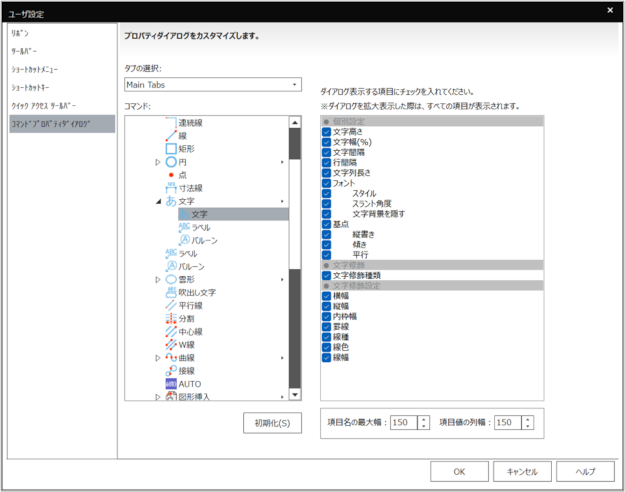
Task: Select the AUTO command icon
Action: tap(170, 383)
